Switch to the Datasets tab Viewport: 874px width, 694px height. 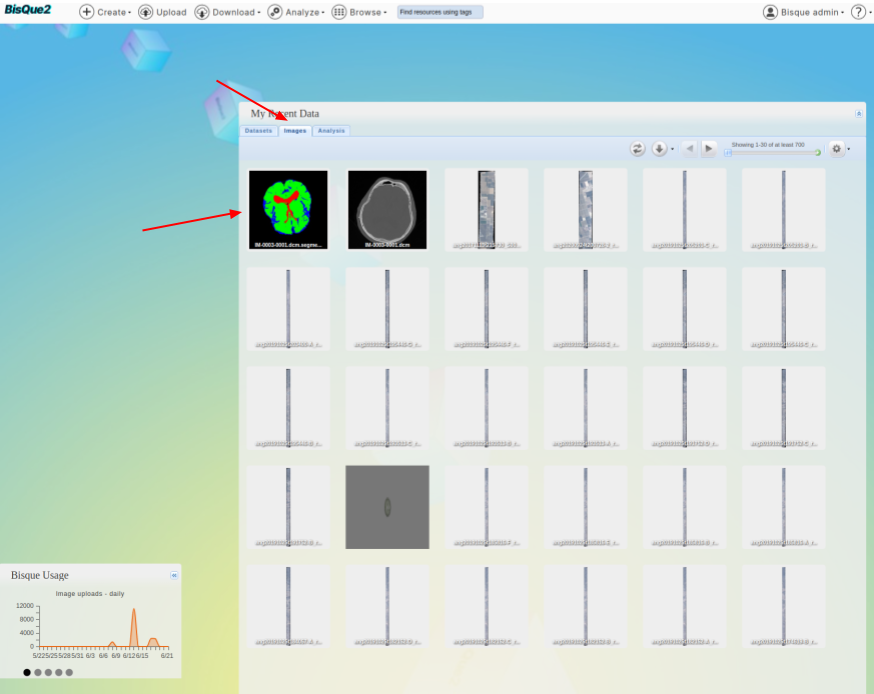coord(258,131)
